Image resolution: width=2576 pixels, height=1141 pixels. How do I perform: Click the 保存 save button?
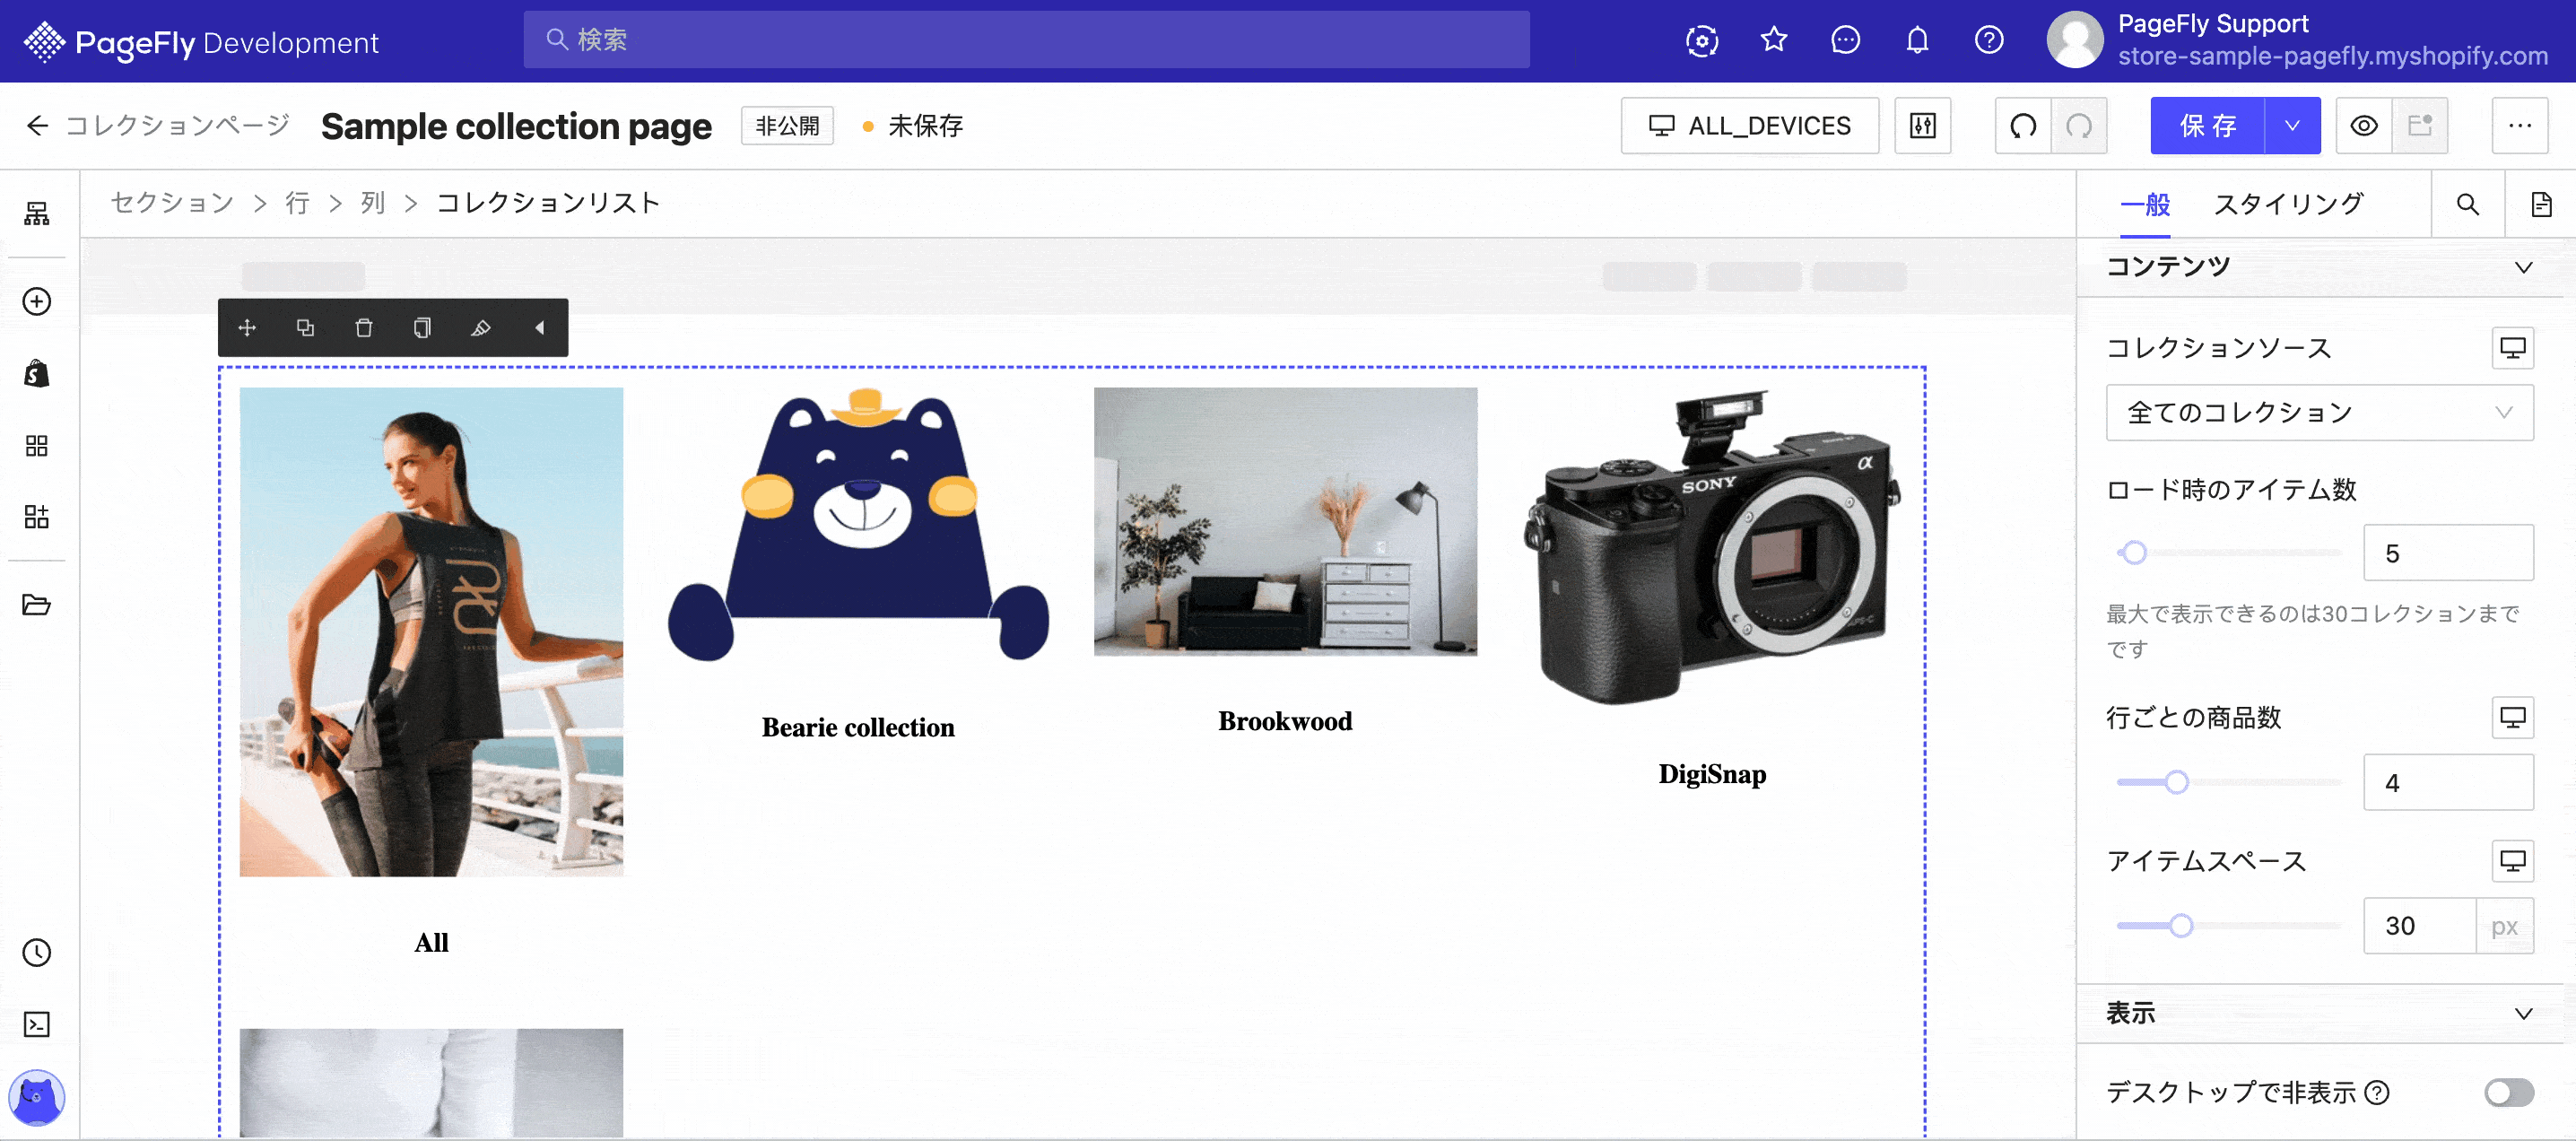(2208, 125)
